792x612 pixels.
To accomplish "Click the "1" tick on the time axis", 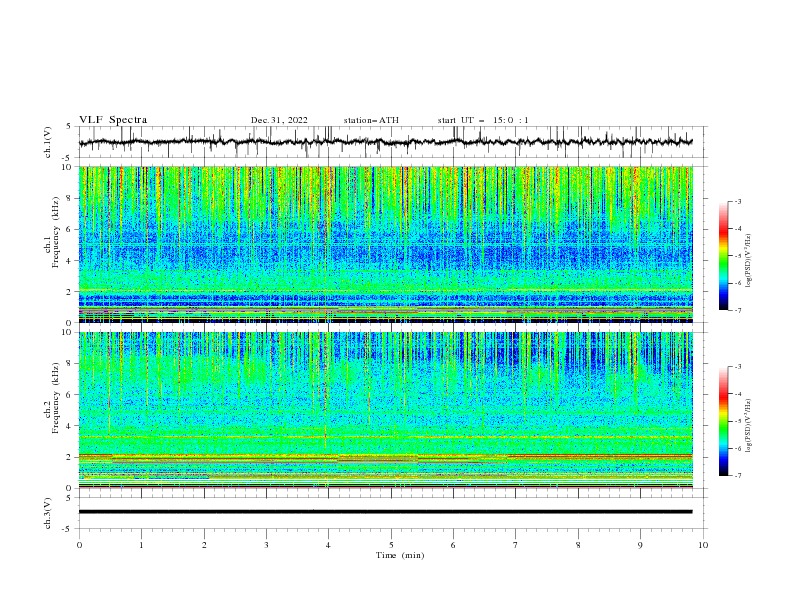I will click(x=141, y=545).
